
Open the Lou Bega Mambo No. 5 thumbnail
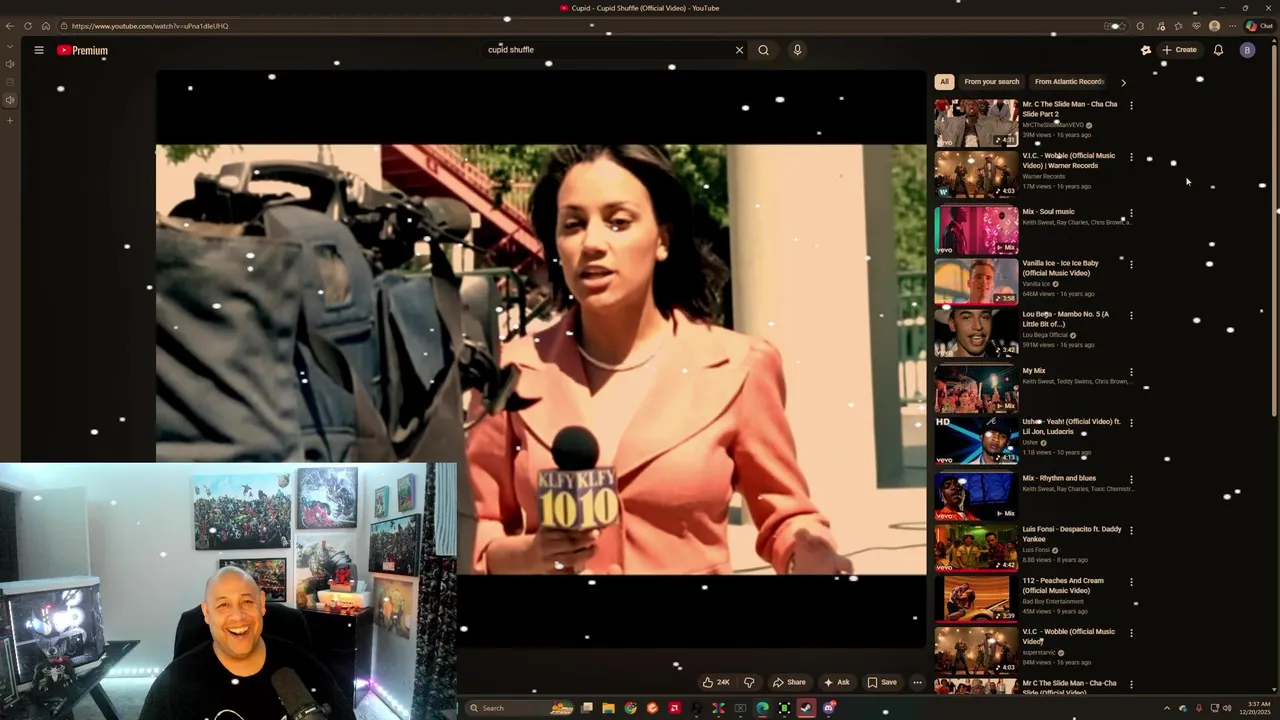coord(976,332)
